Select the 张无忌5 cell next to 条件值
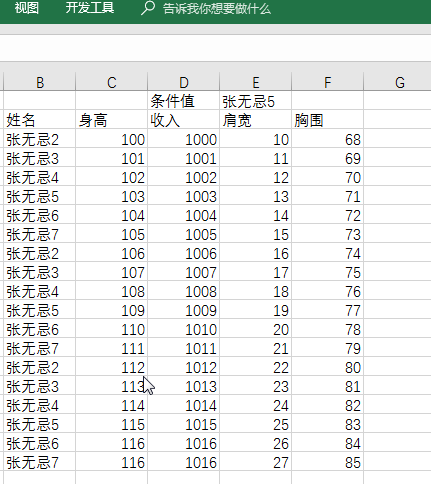 pyautogui.click(x=256, y=101)
